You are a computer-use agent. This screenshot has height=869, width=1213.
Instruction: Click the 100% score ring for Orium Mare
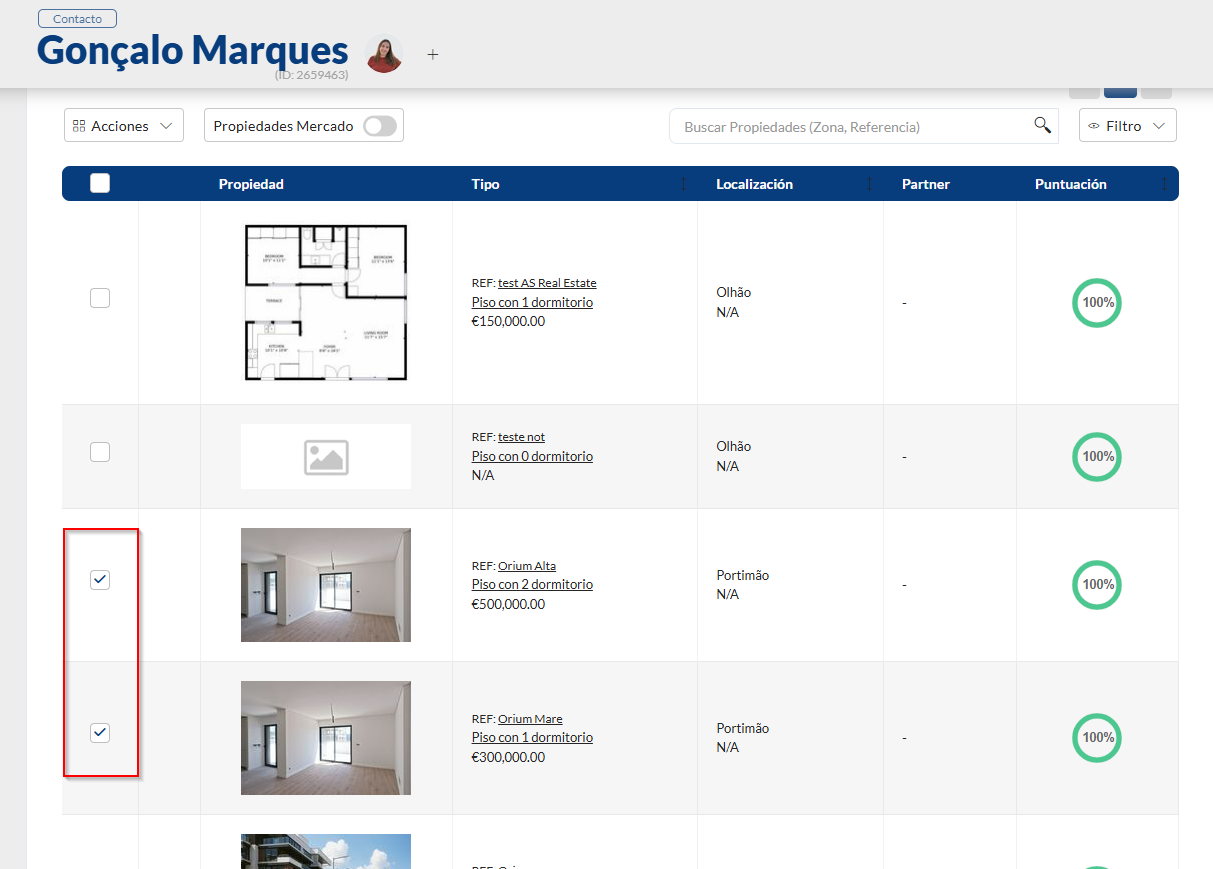1097,737
